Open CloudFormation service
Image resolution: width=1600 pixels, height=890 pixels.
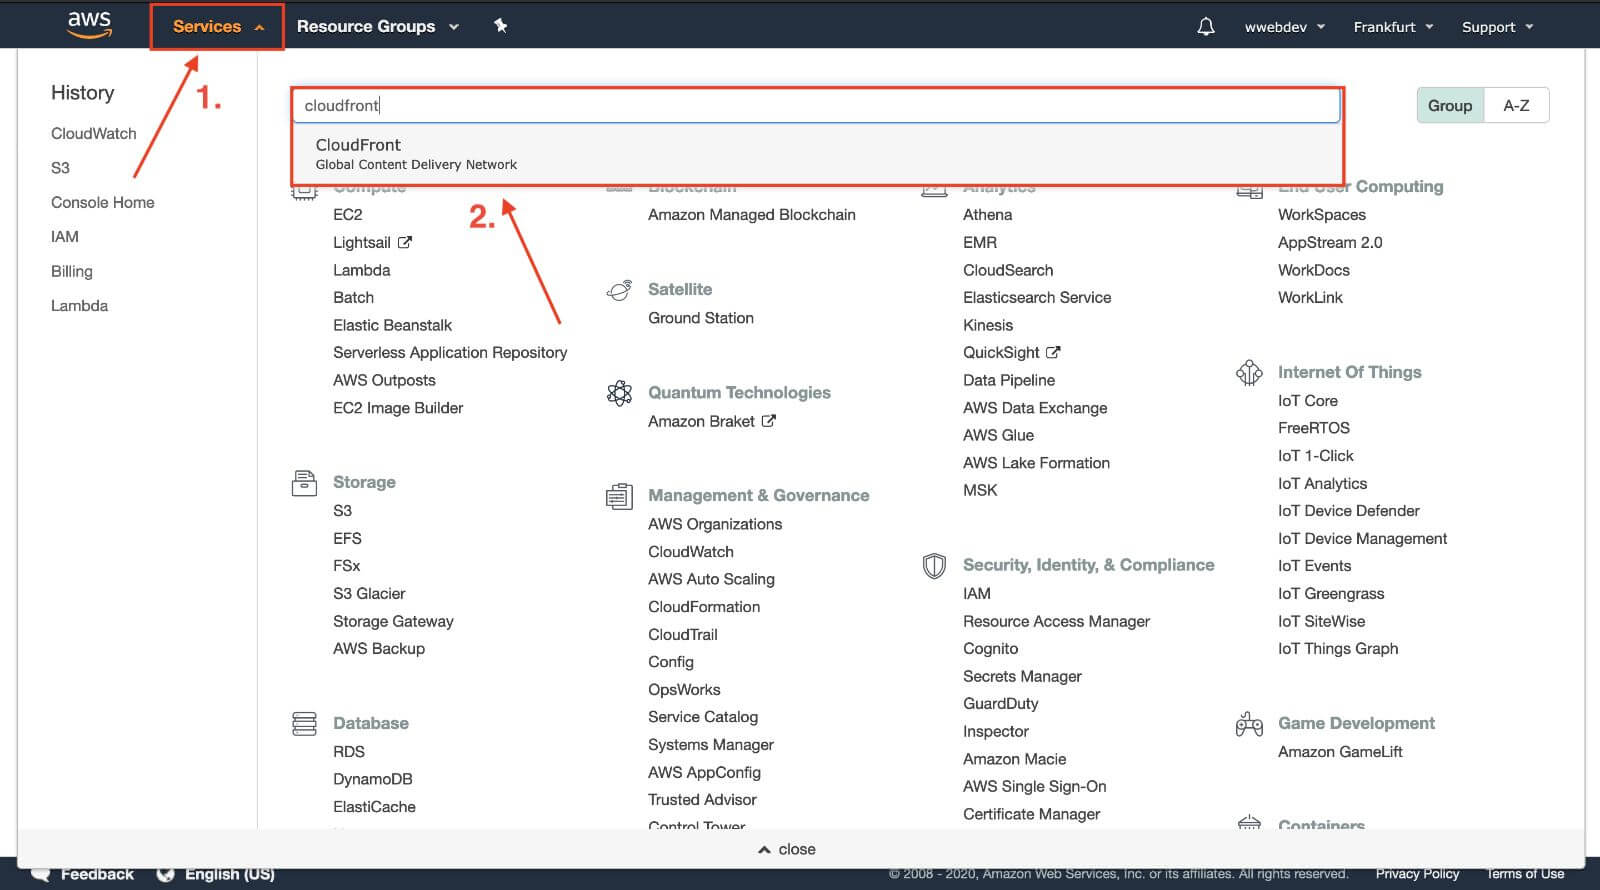coord(704,607)
